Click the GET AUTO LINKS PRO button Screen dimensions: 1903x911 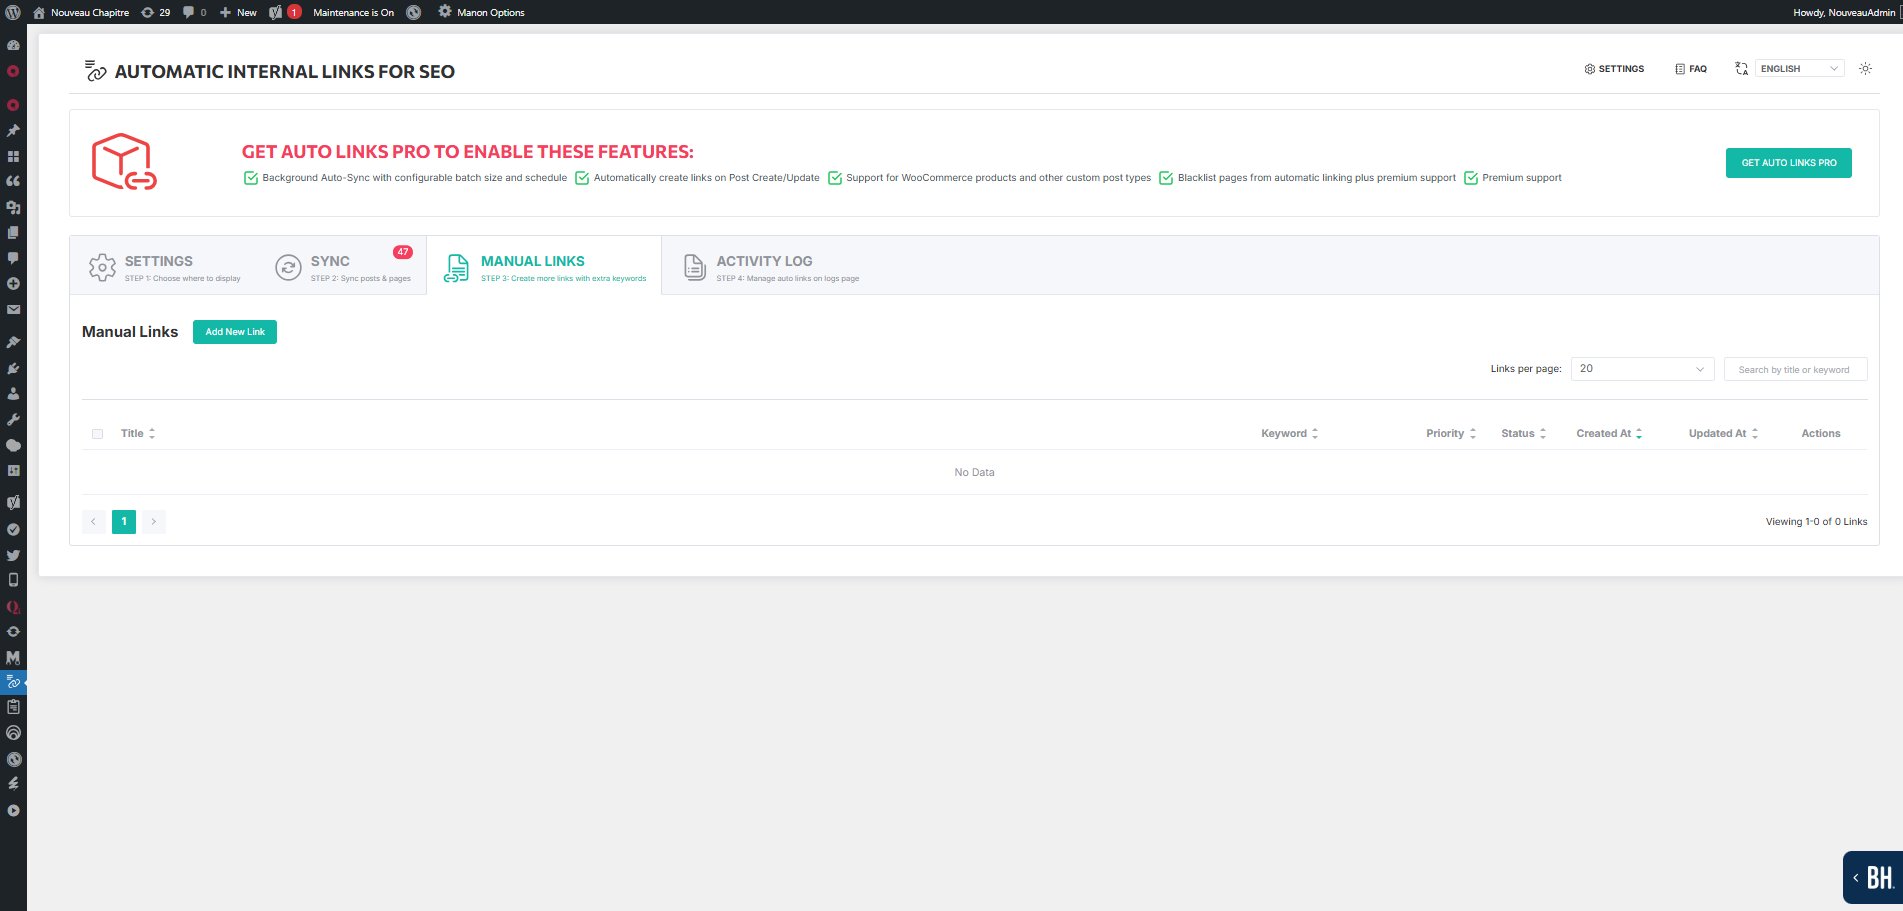click(1788, 162)
